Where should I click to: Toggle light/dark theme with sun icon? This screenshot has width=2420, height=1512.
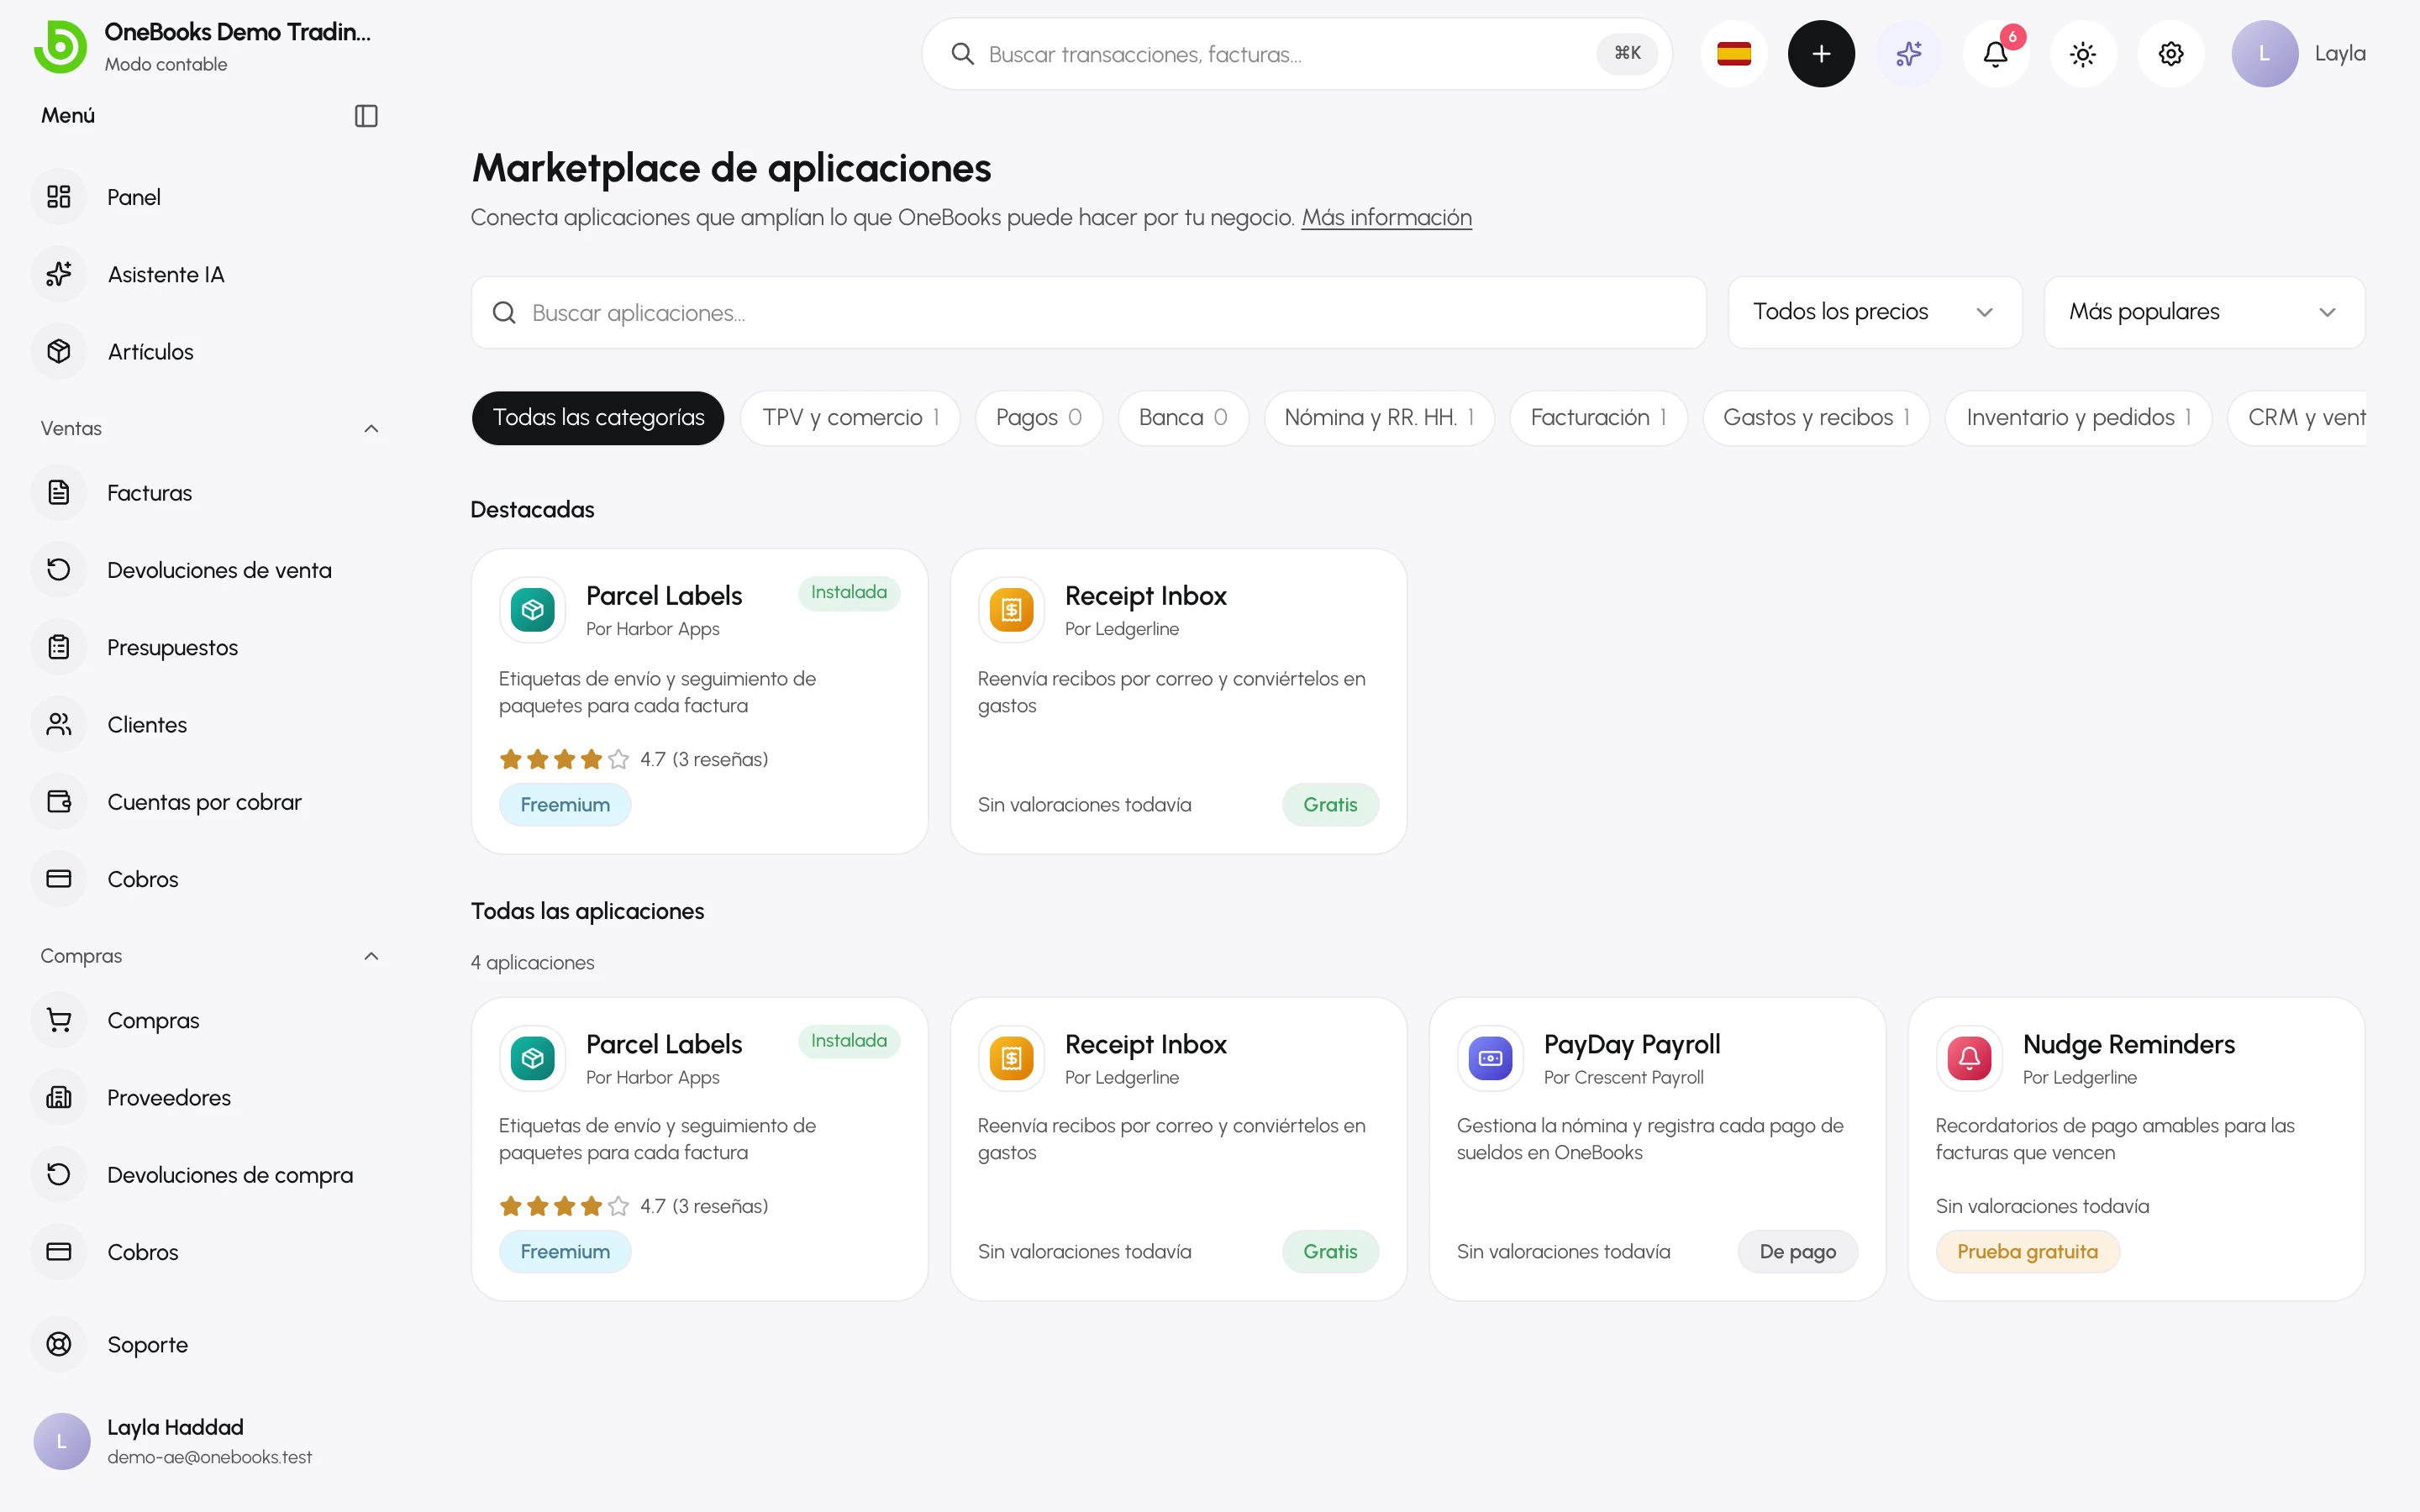coord(2083,54)
